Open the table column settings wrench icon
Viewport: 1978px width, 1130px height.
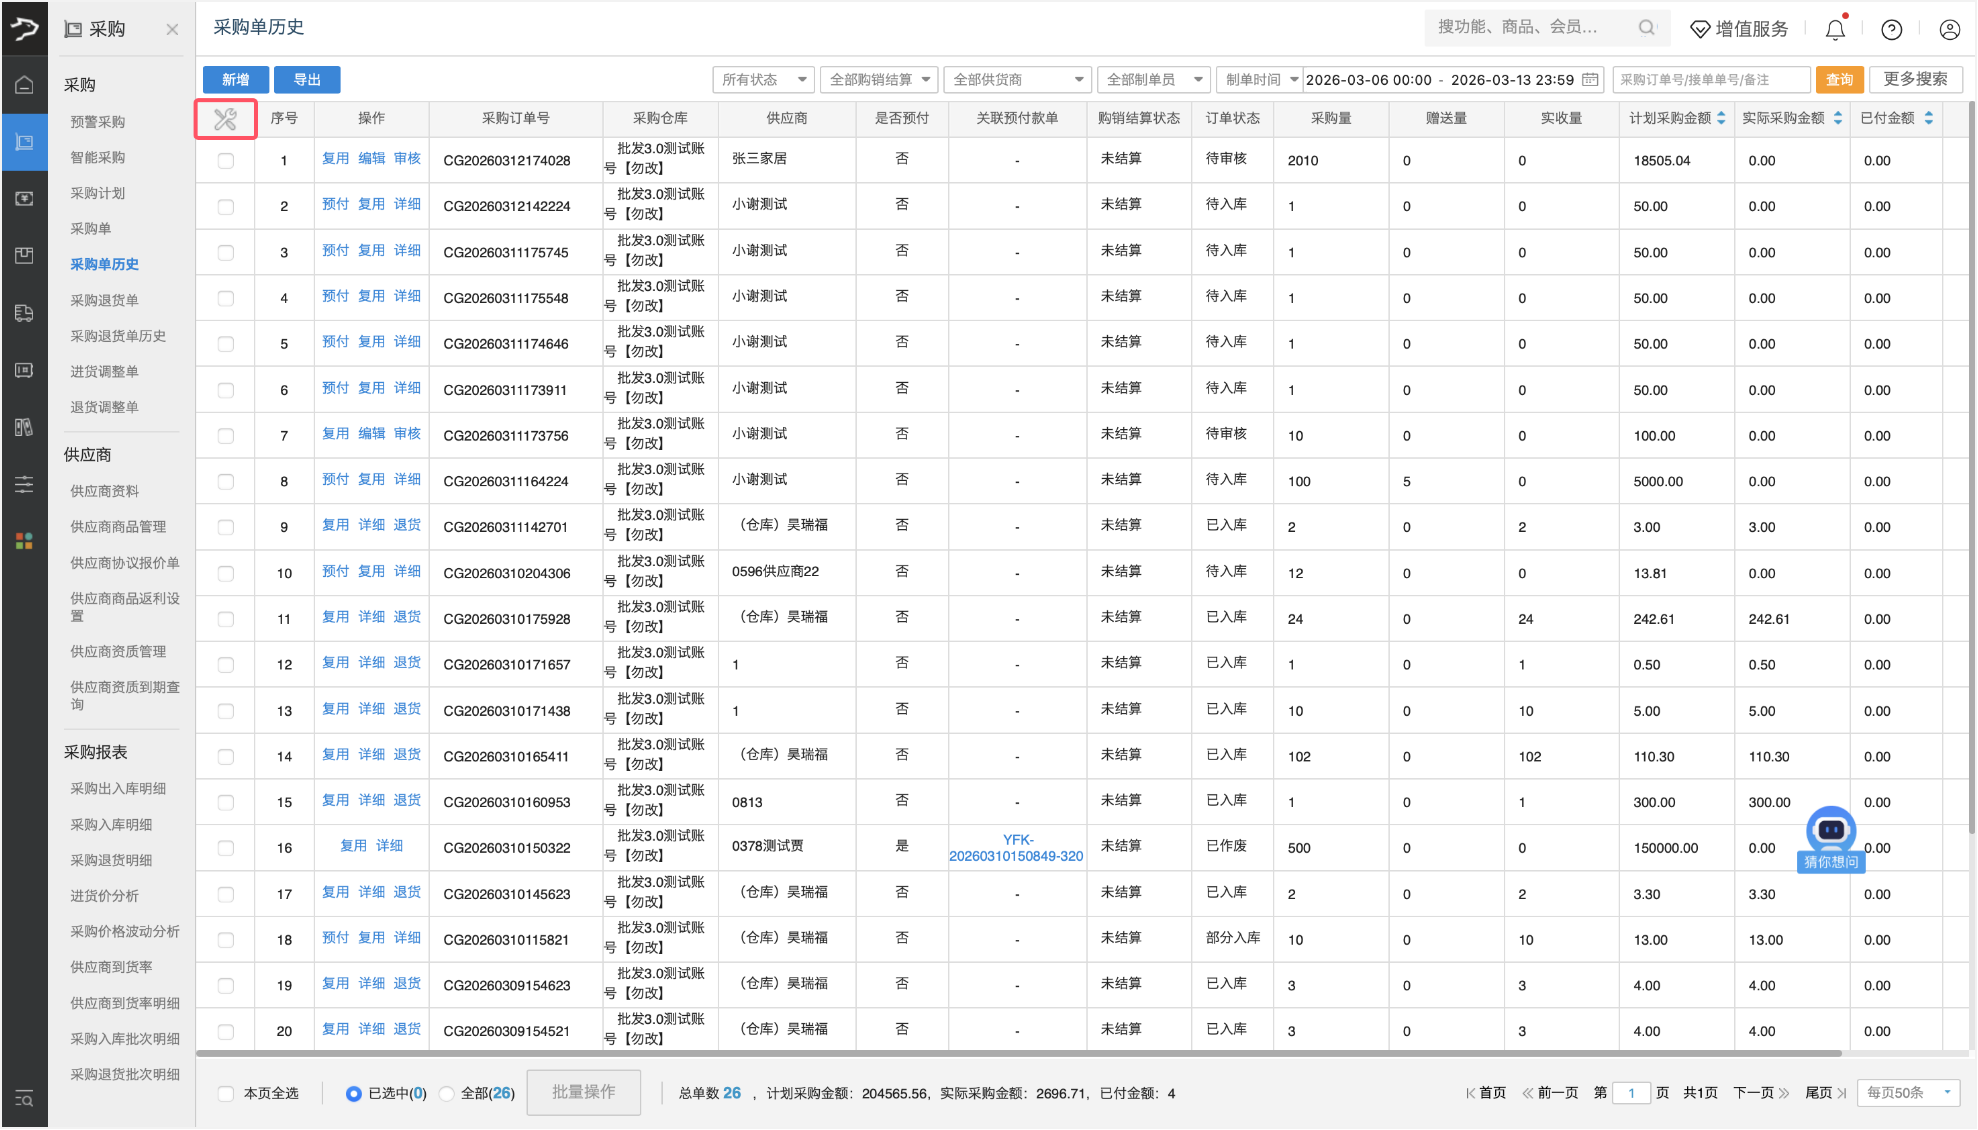[x=225, y=119]
